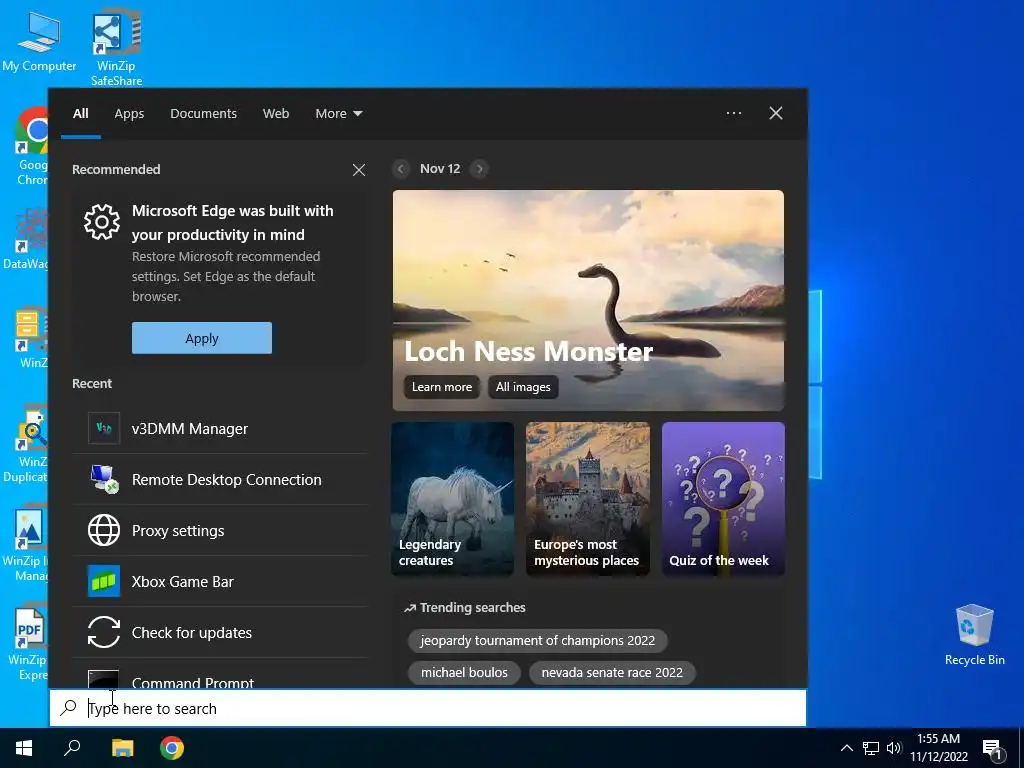Click the Type here to search box
This screenshot has width=1024, height=768.
[428, 708]
